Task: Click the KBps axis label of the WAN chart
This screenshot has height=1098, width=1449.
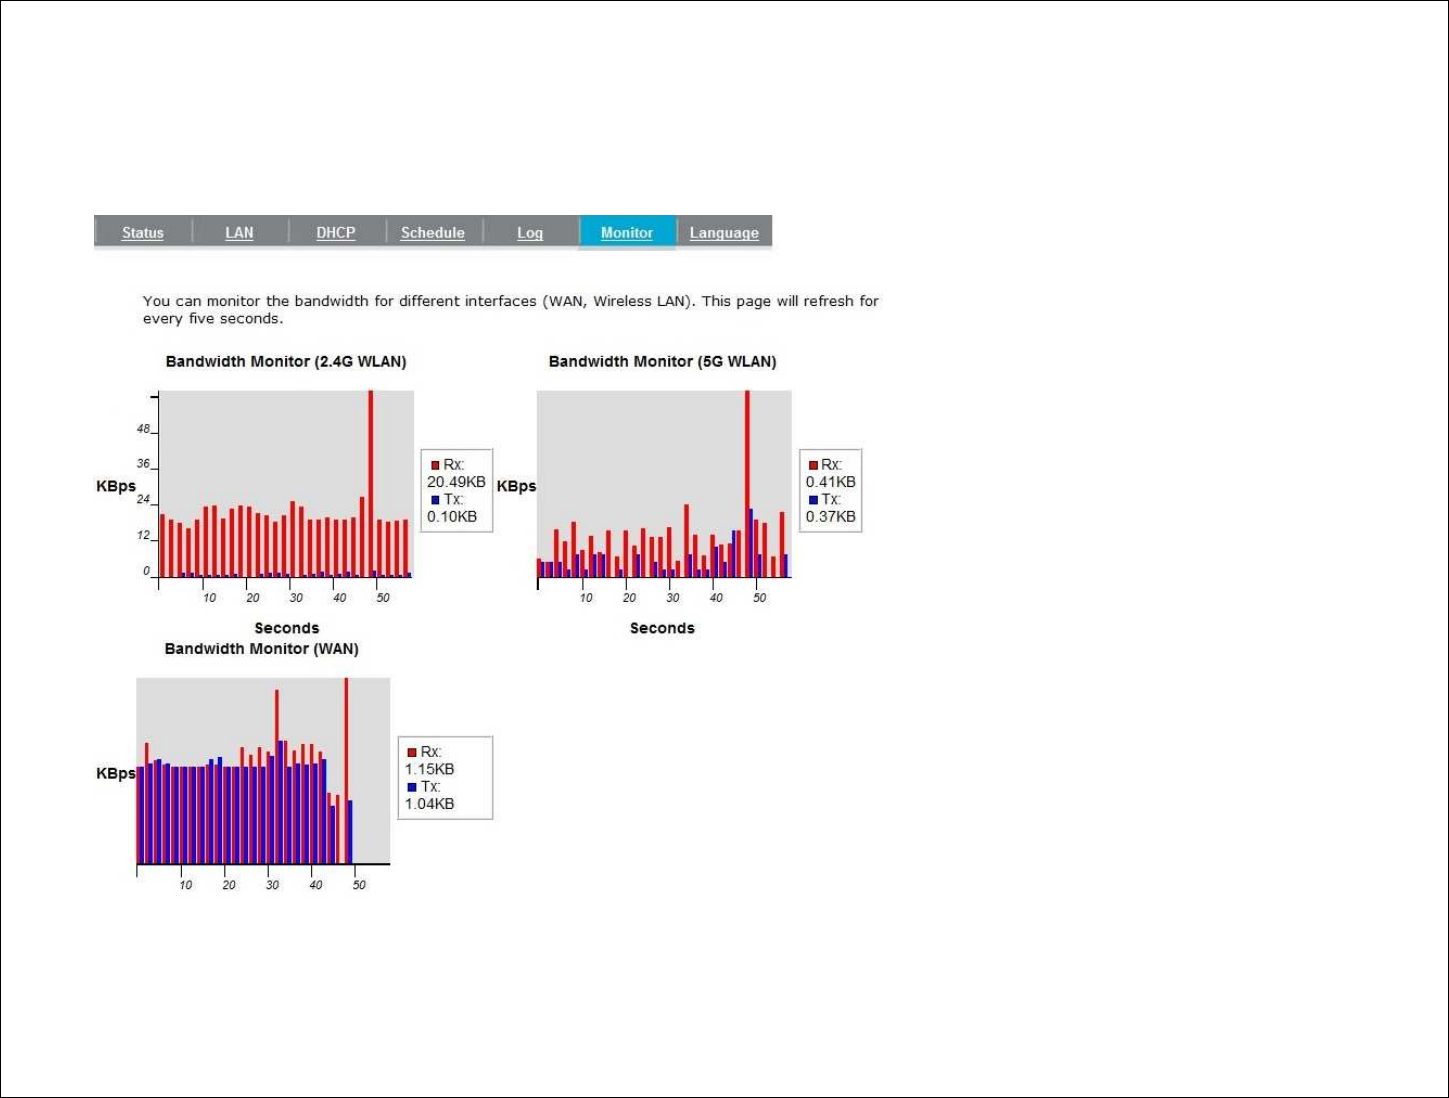Action: tap(116, 774)
